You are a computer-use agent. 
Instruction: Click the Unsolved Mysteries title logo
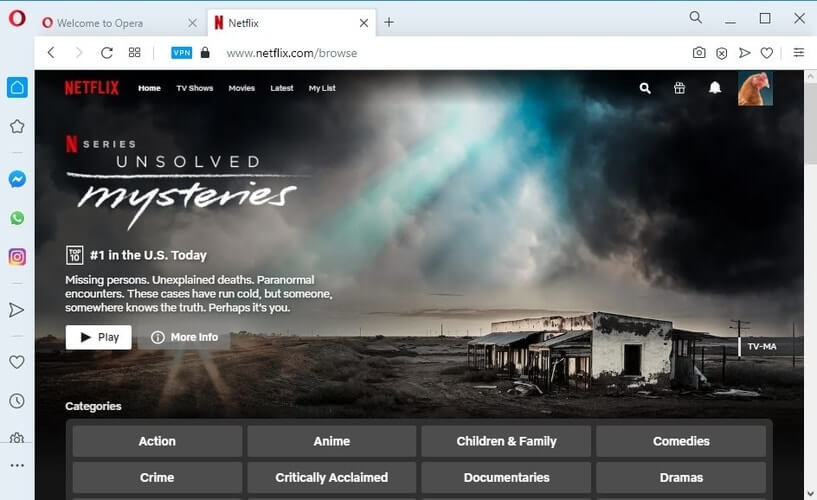(x=188, y=191)
